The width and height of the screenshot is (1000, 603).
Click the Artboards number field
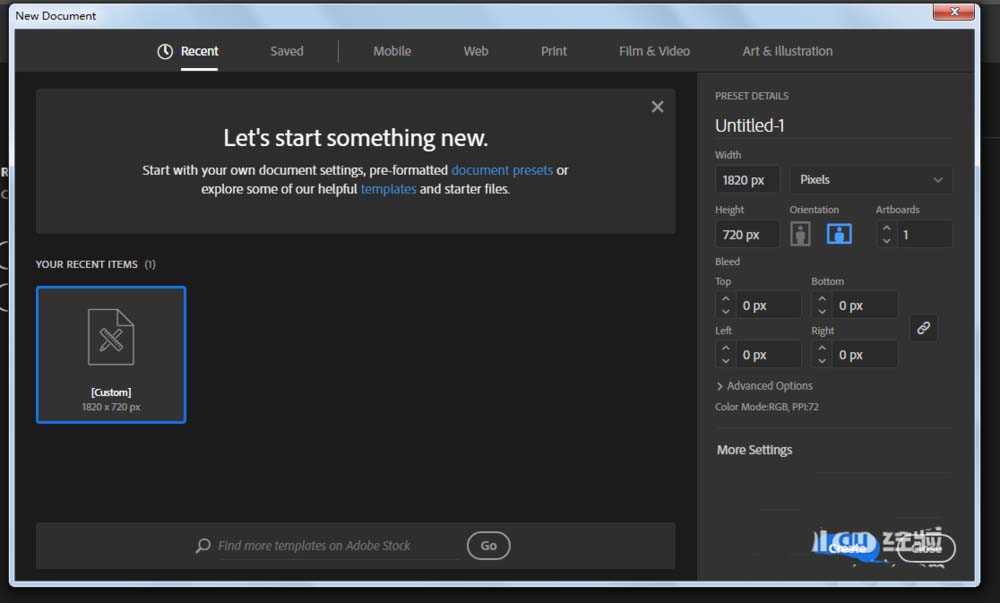coord(925,235)
